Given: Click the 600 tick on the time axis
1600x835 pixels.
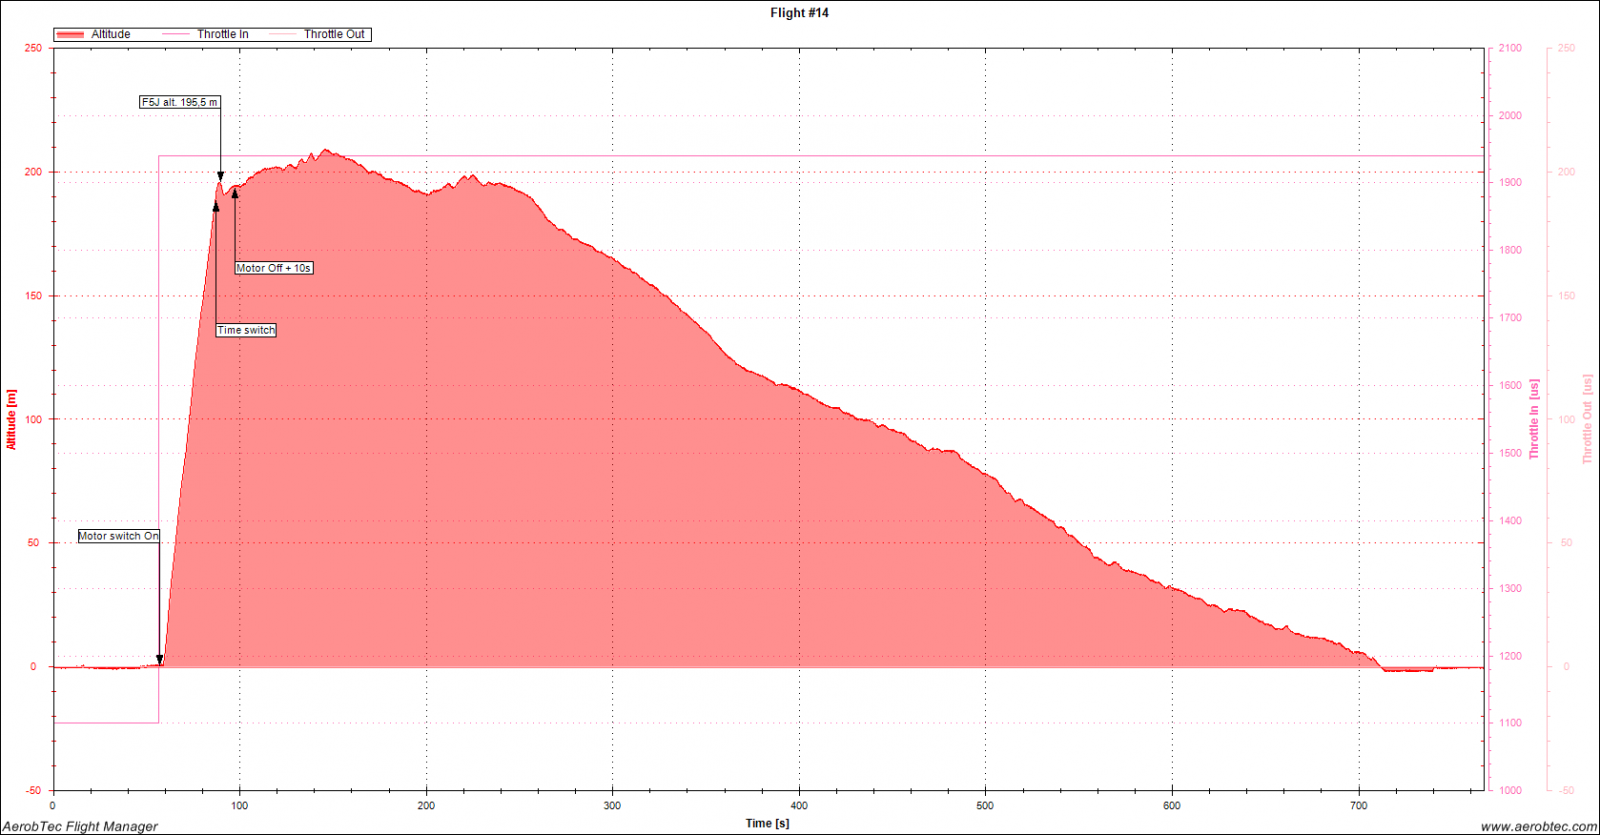Looking at the screenshot, I should coord(1172,805).
